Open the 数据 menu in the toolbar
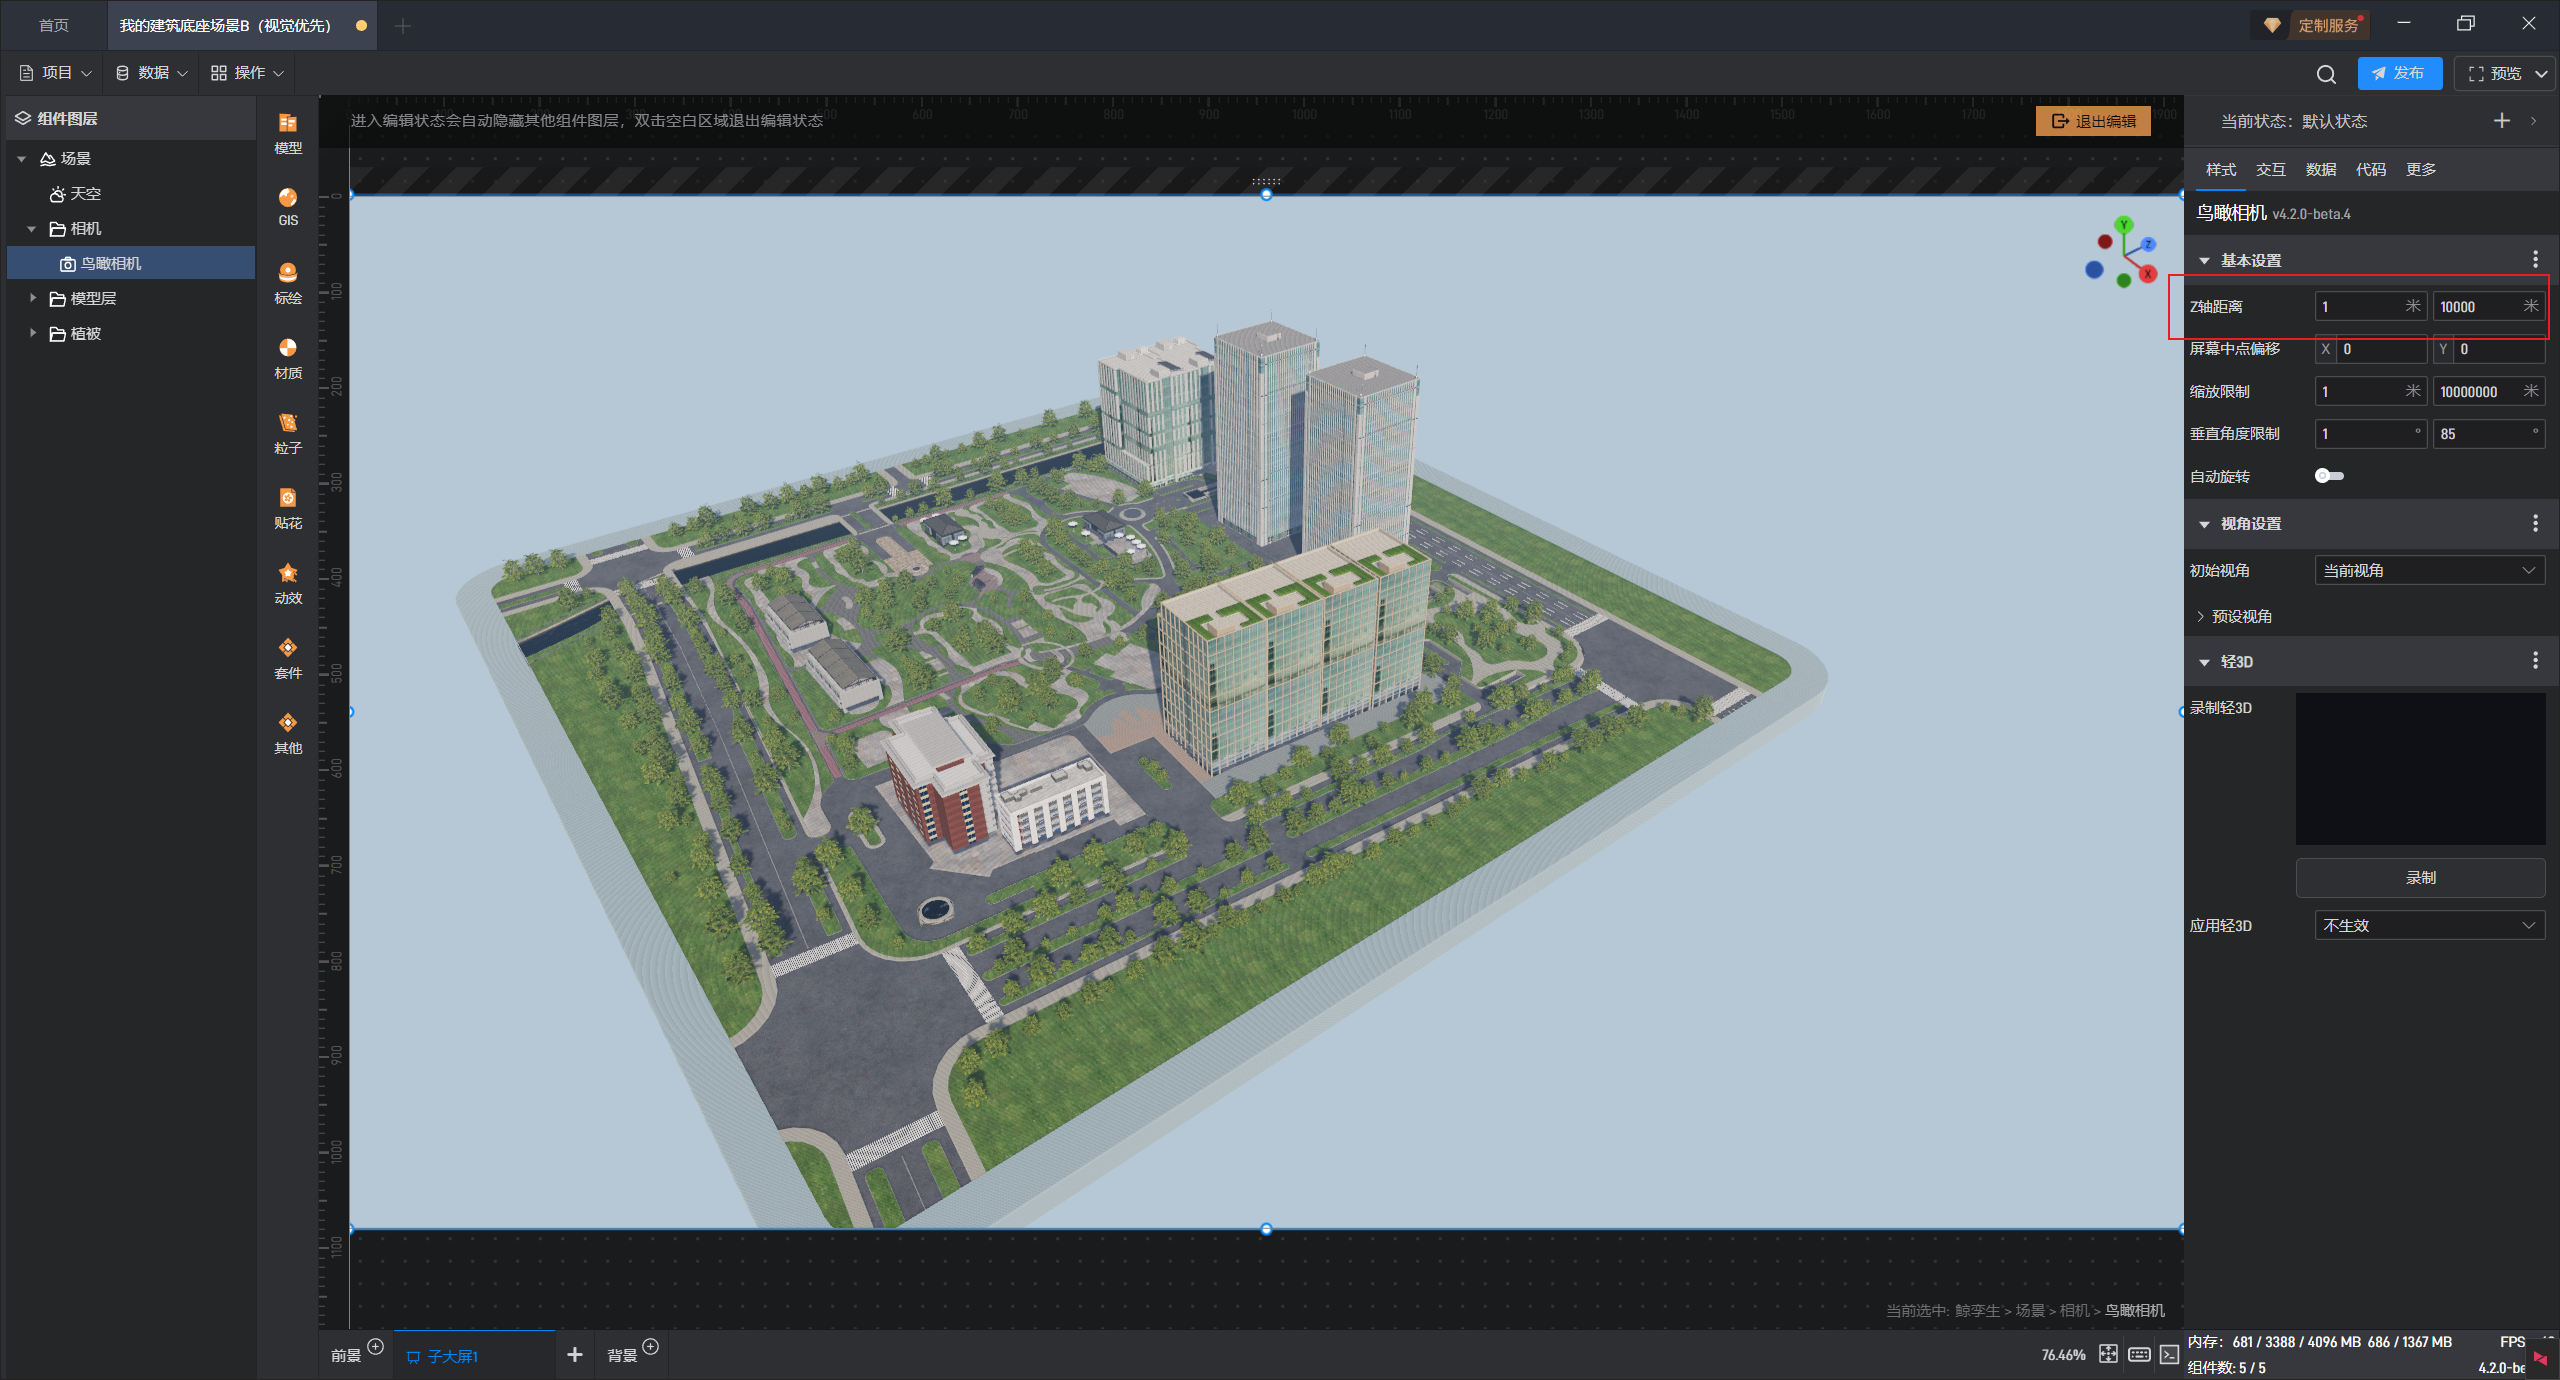 tap(152, 73)
